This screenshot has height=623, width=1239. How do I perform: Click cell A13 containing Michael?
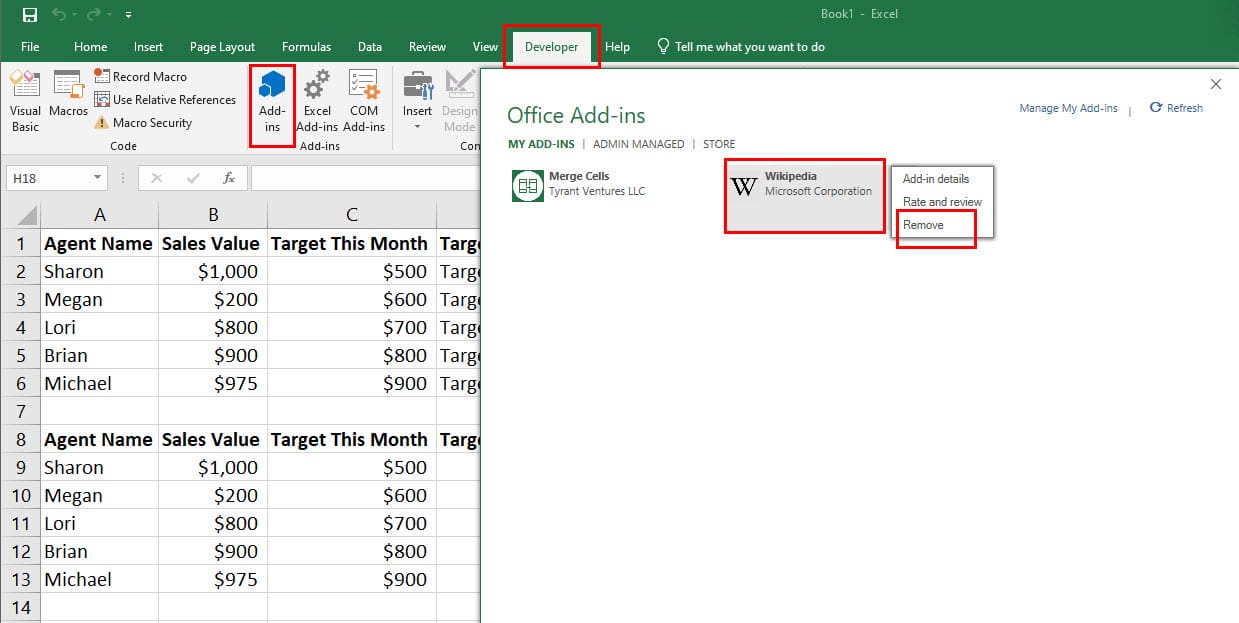coord(99,579)
